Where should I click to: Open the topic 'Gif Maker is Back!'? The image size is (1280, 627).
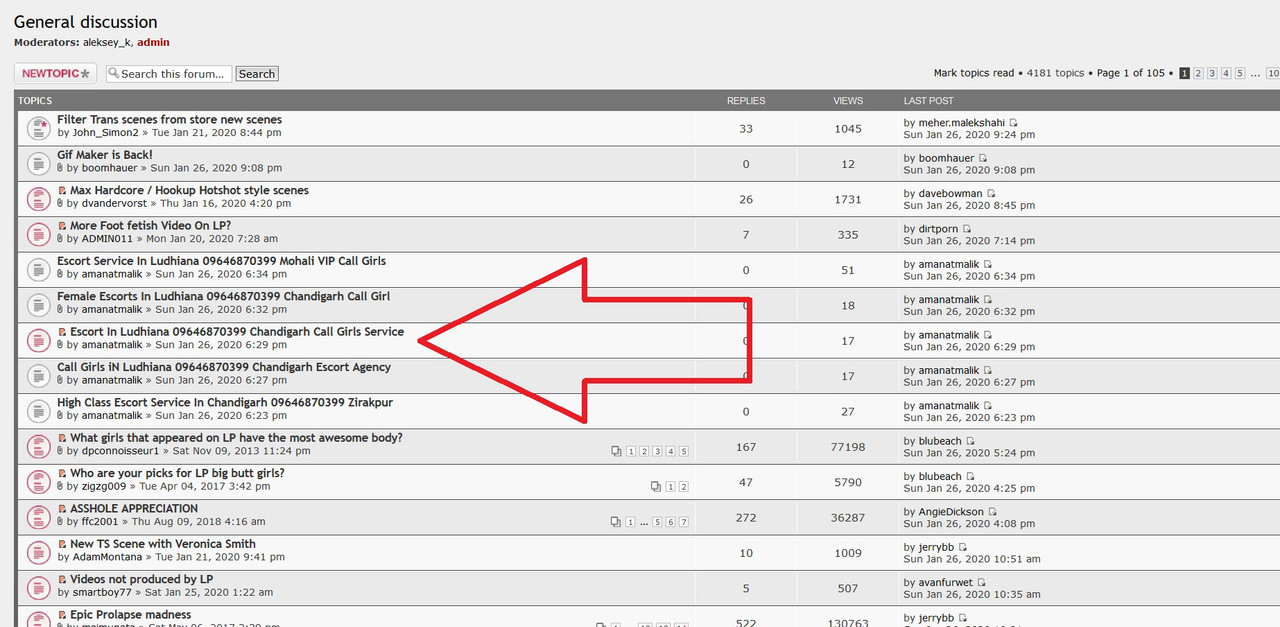coord(105,155)
